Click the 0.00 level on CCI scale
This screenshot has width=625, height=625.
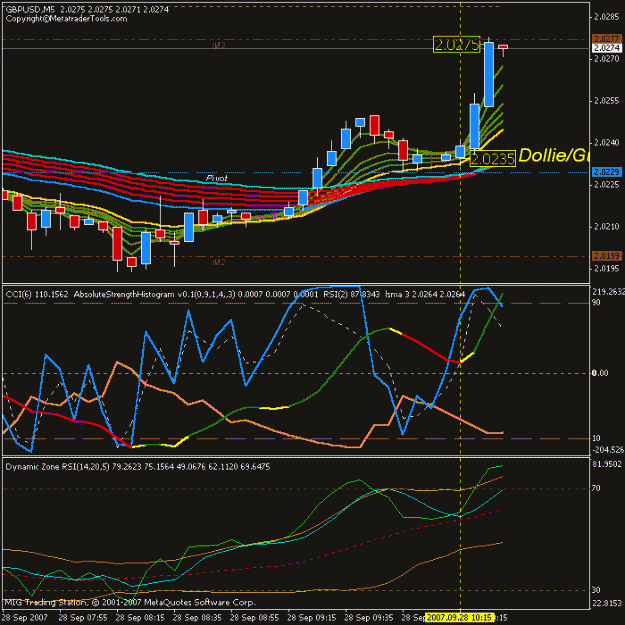(x=600, y=373)
